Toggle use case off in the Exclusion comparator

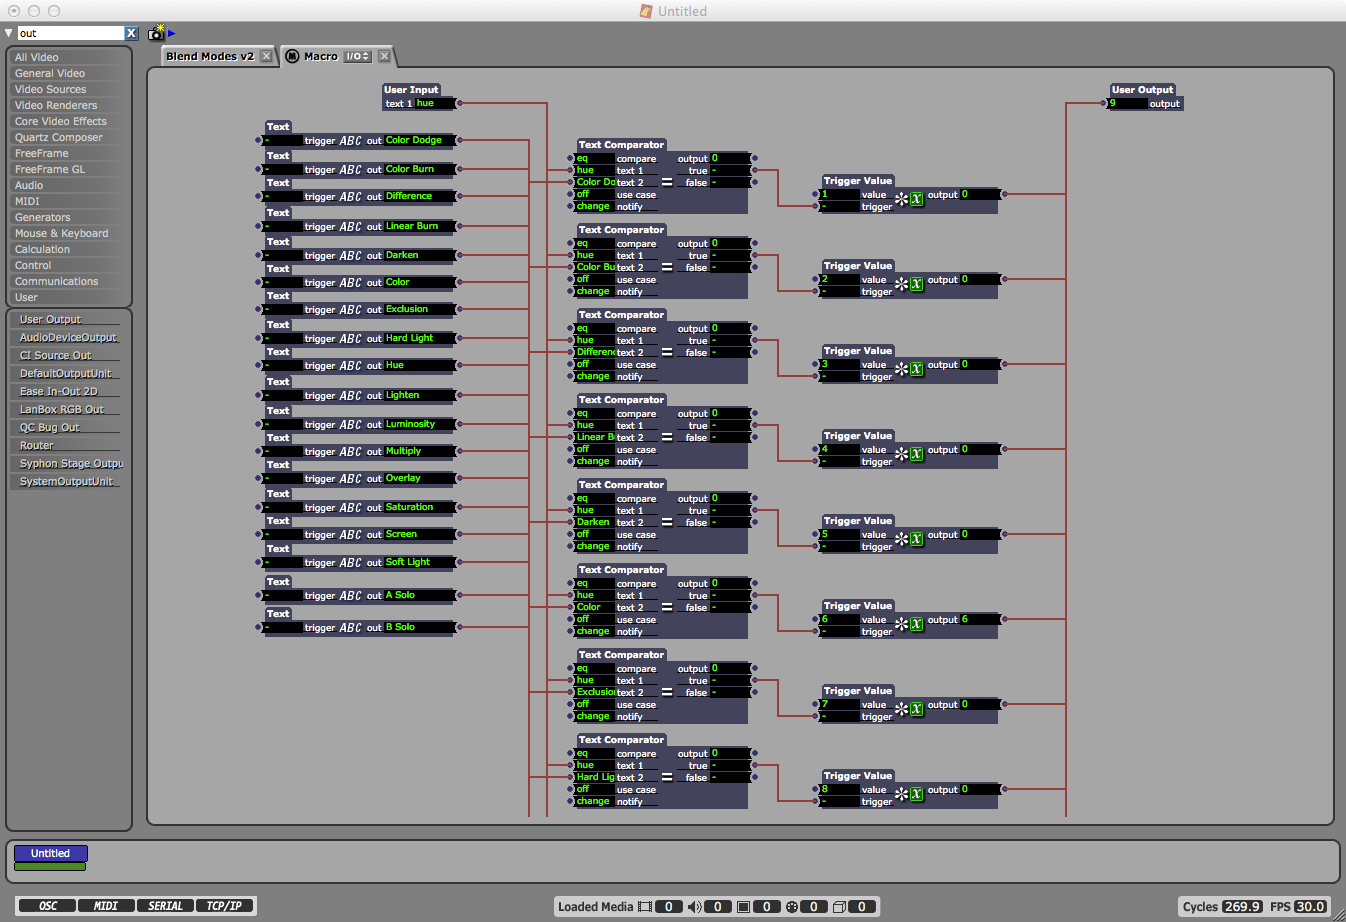pyautogui.click(x=594, y=704)
